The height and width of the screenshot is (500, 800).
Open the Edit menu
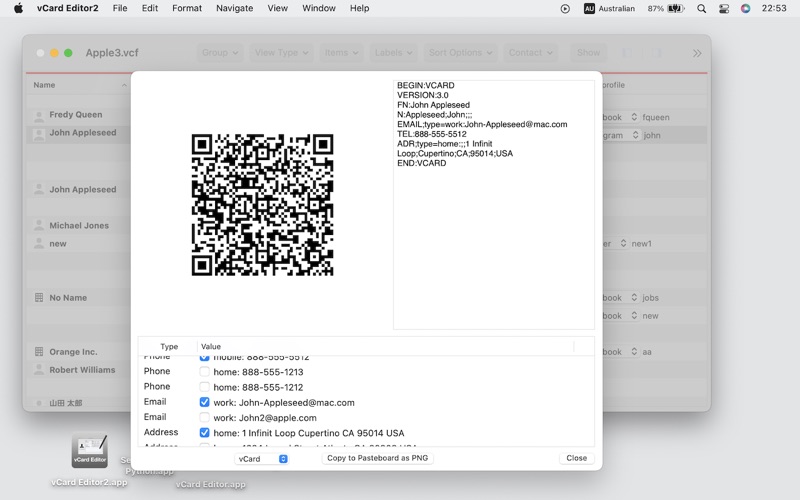coord(149,8)
